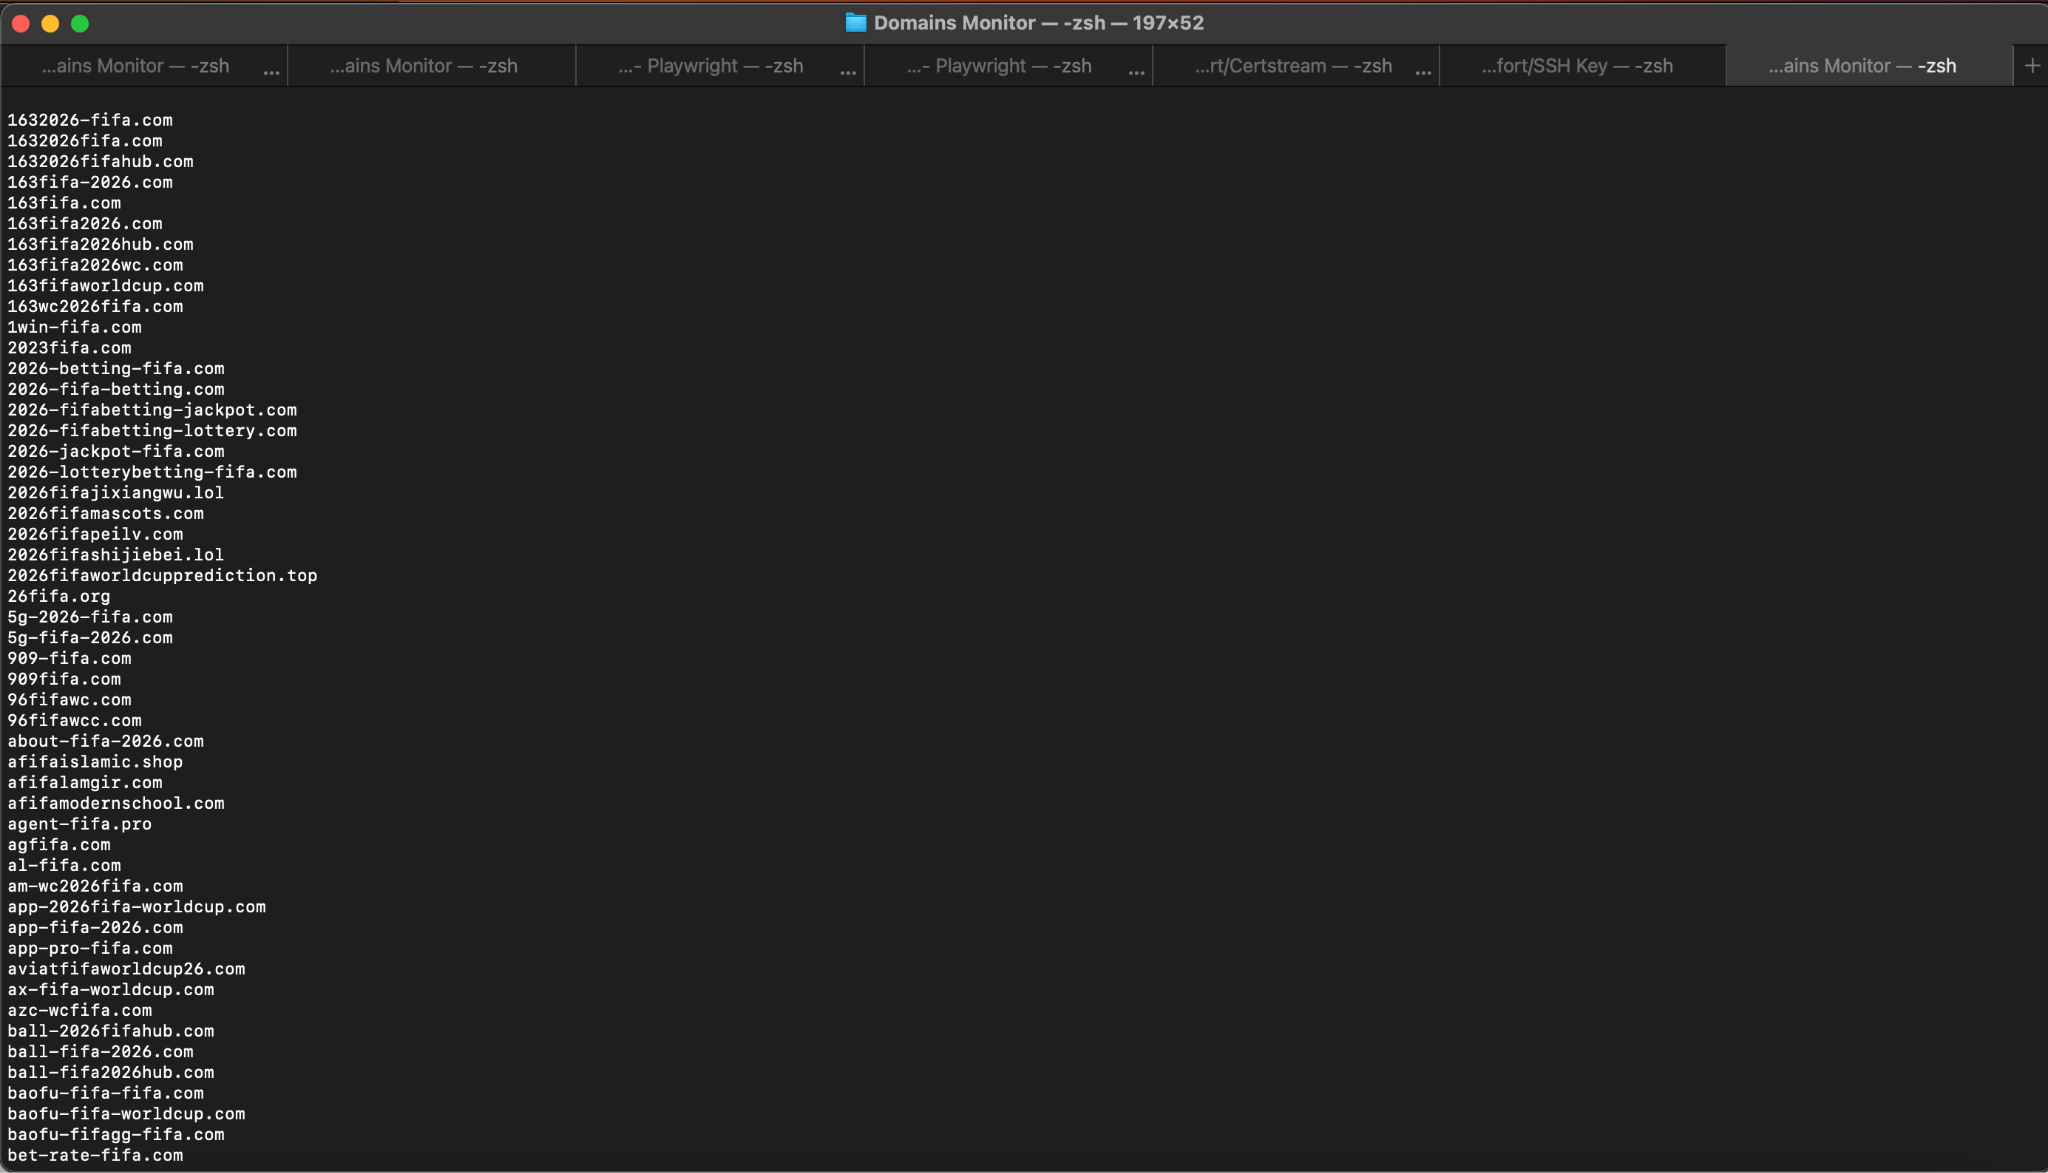Click the line ball-2026fifahub.com

(111, 1031)
